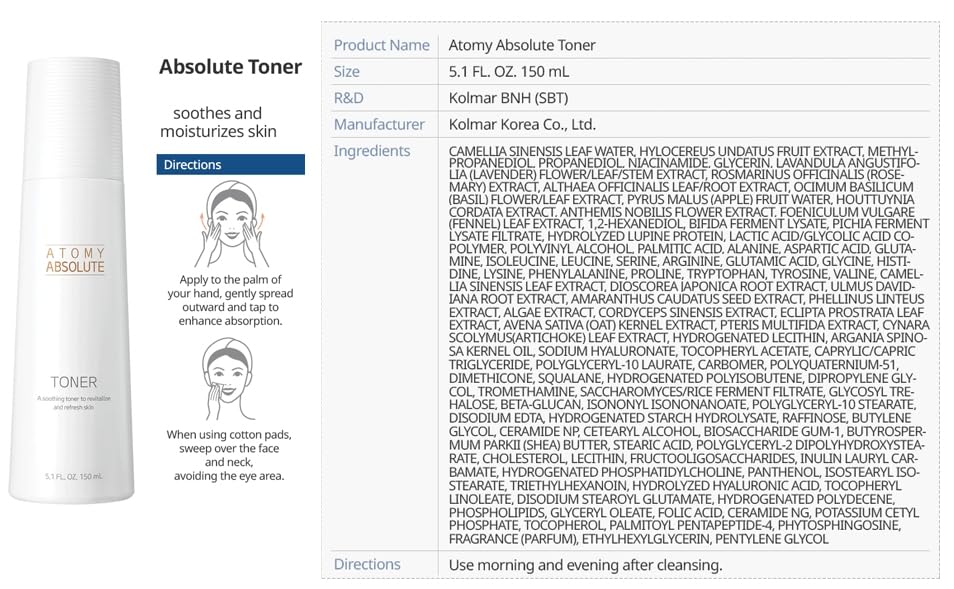Click 'When using cotton pads' instruction text
Image resolution: width=954 pixels, height=589 pixels.
229,455
